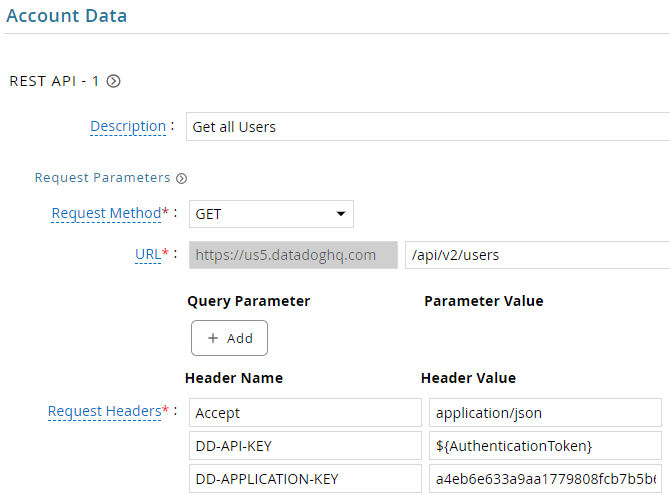The height and width of the screenshot is (495, 670).
Task: Select the DD-API-KEY header name field
Action: click(x=305, y=446)
